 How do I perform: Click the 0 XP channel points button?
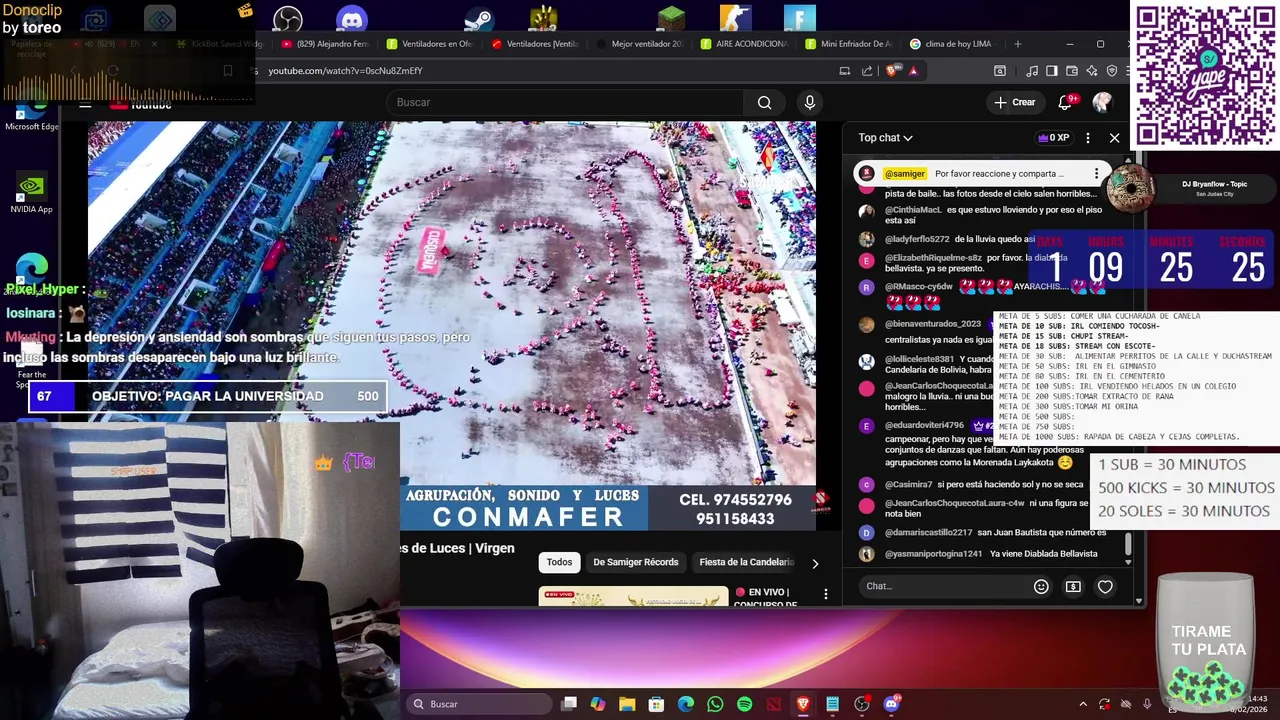tap(1053, 138)
